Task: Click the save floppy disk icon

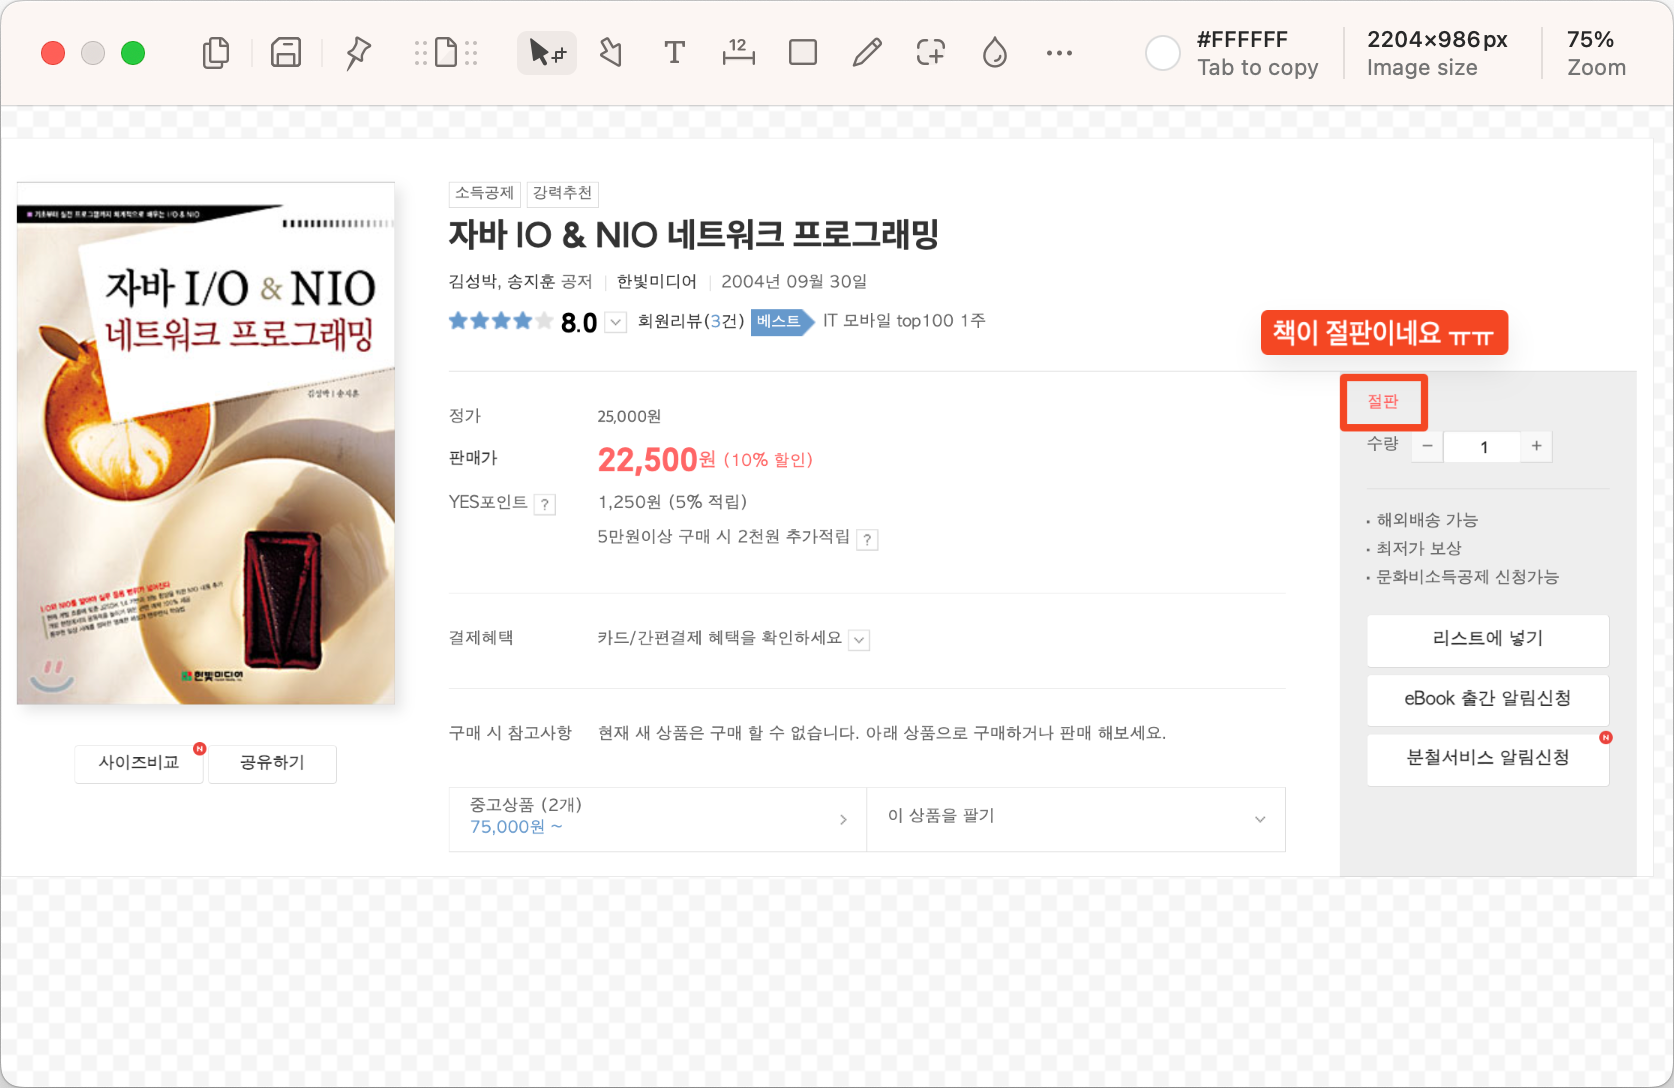Action: point(286,53)
